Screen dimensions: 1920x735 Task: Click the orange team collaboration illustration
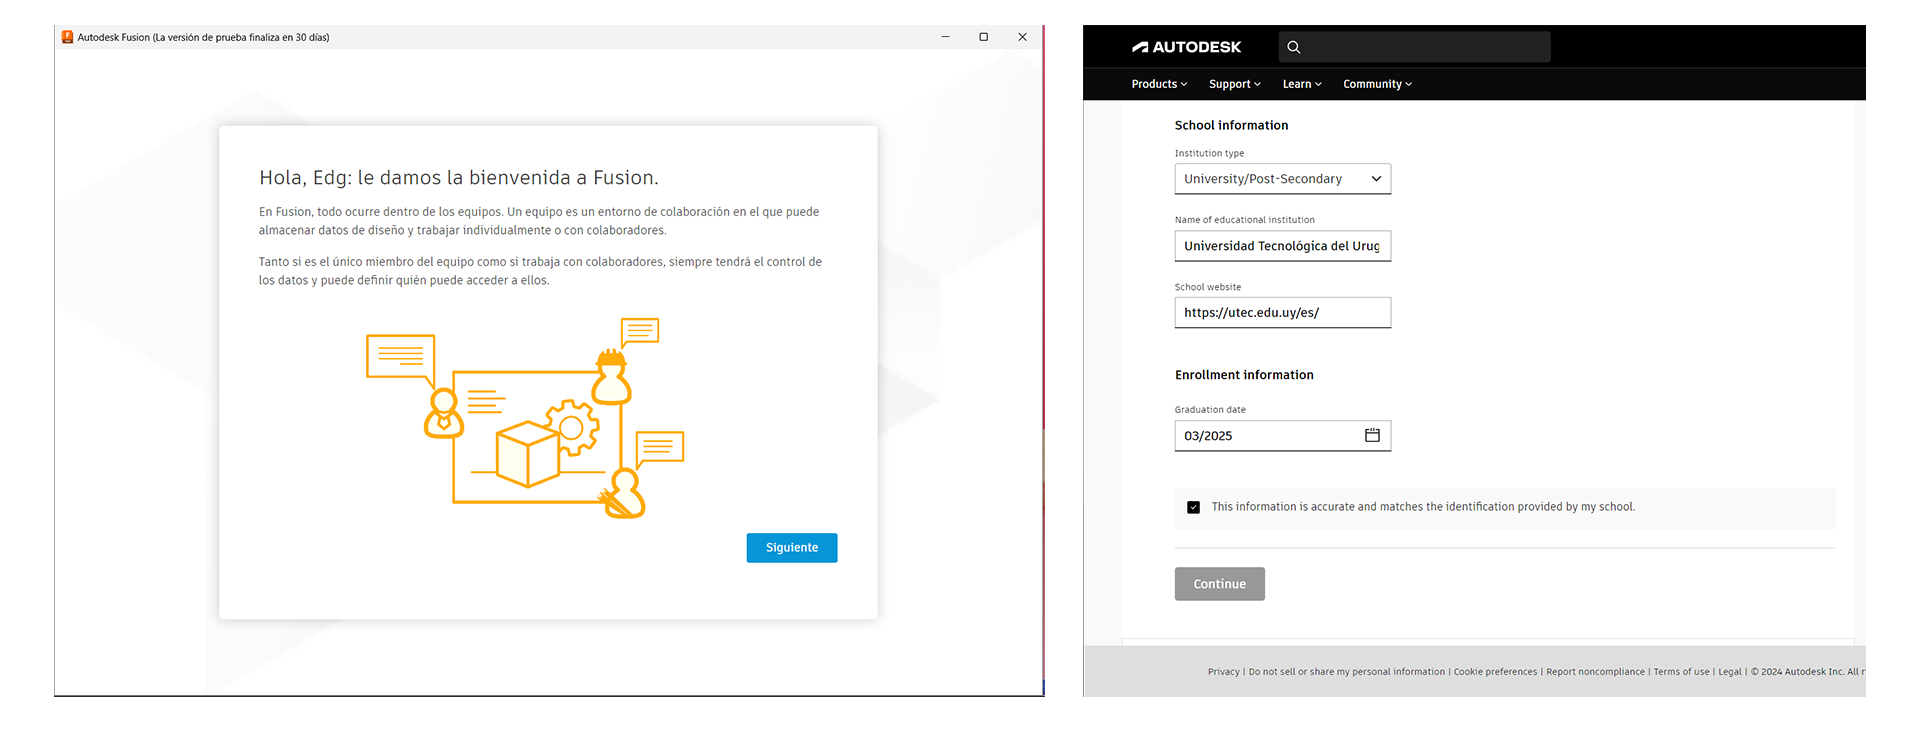(525, 418)
